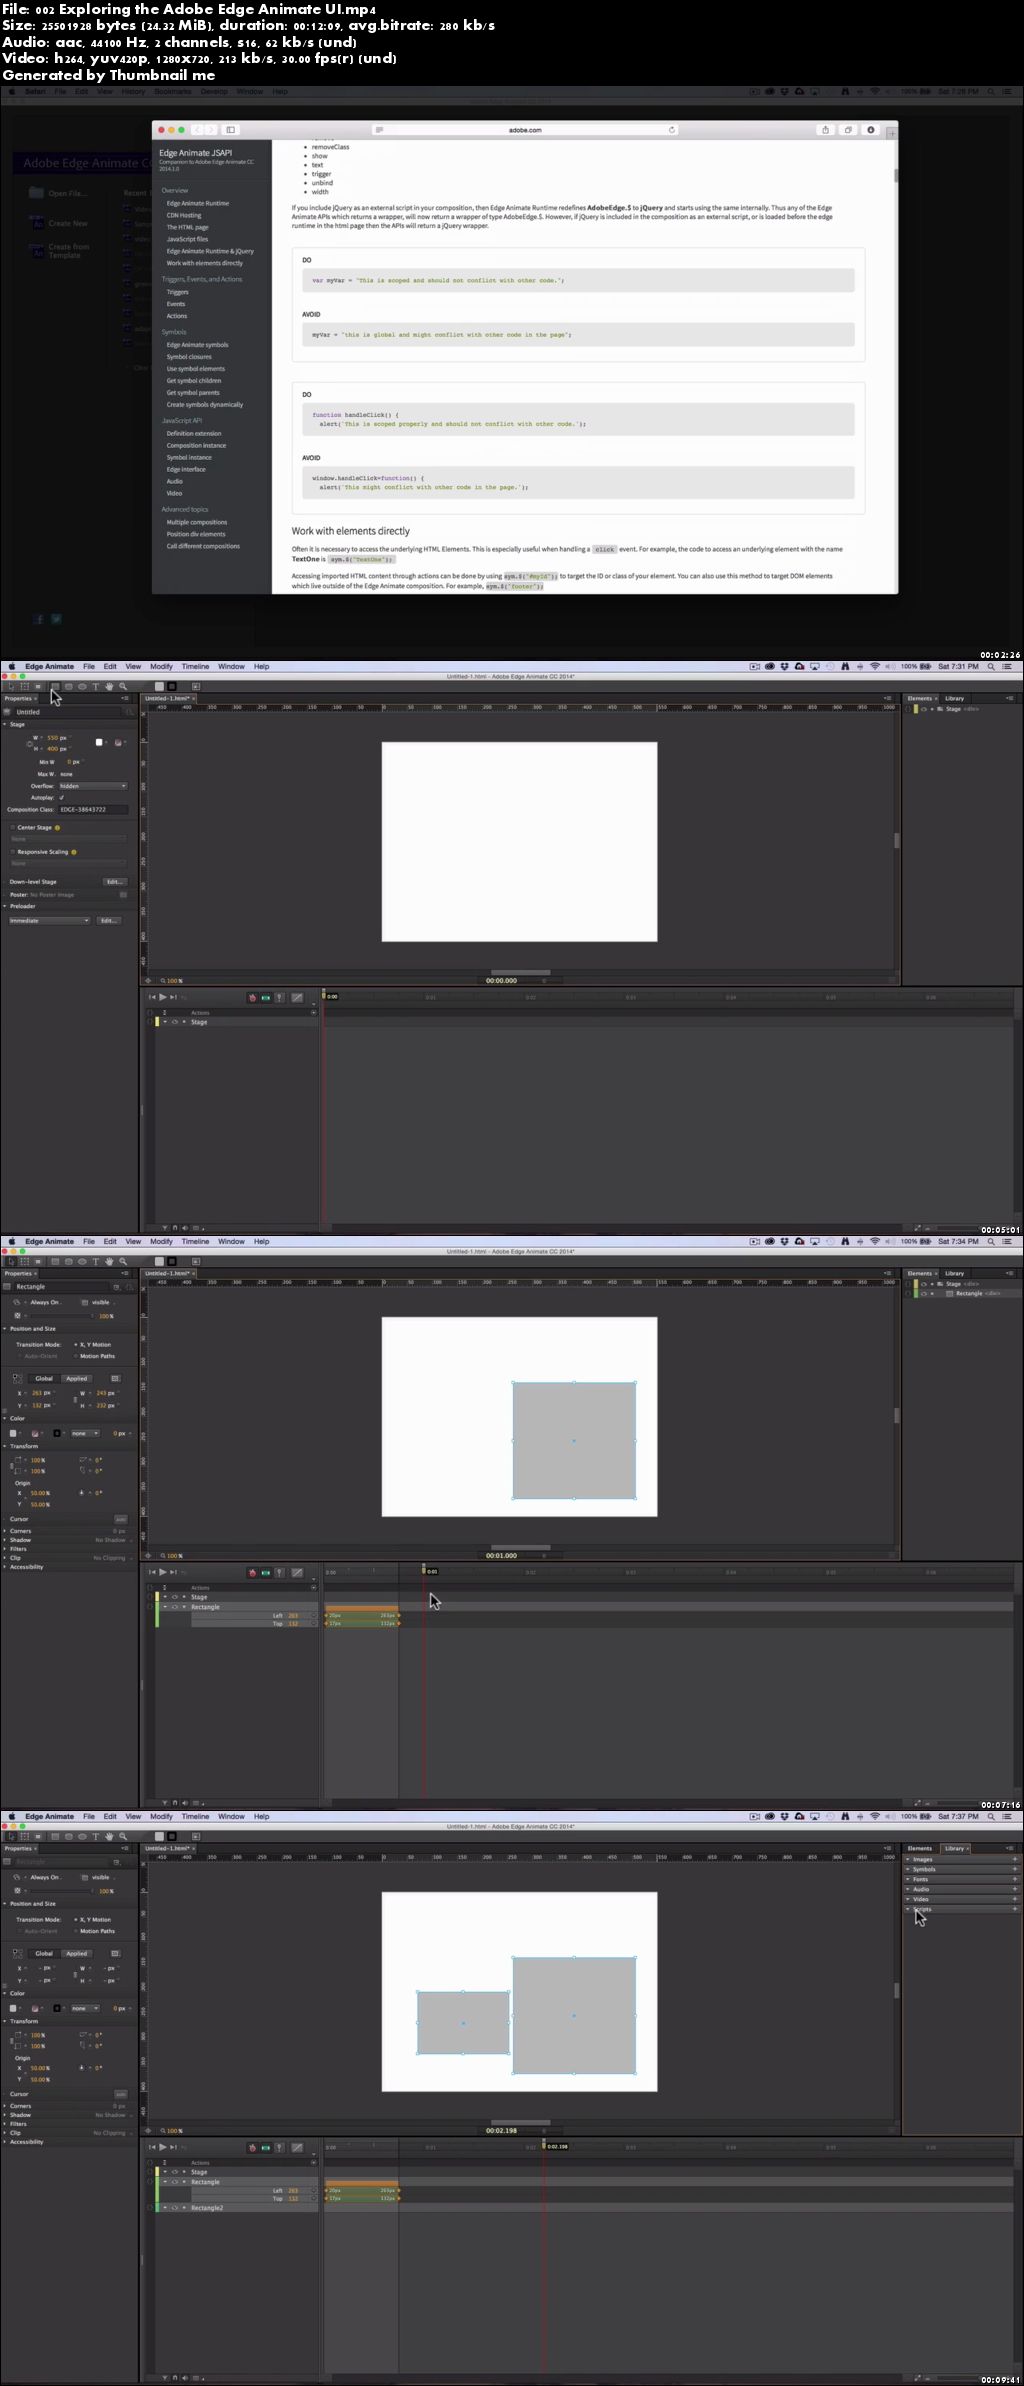Viewport: 1024px width, 2386px height.
Task: Toggle Stage layer eye in 7:31 PM timeline
Action: tap(175, 1022)
